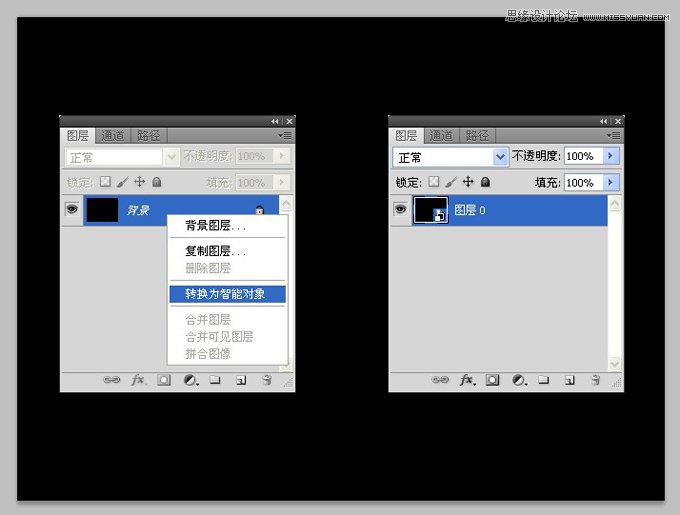
Task: Click lock transparent pixels icon in left panel
Action: [105, 182]
